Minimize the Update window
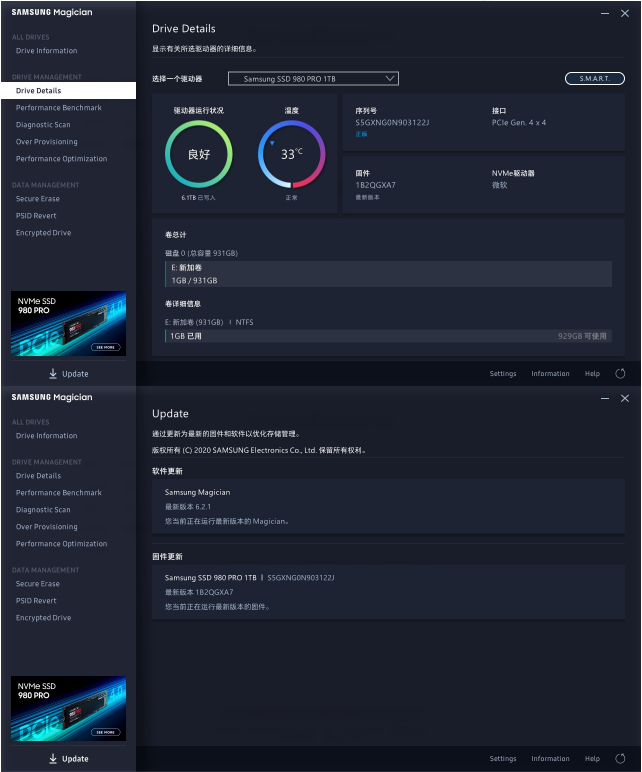Image resolution: width=642 pixels, height=772 pixels. point(605,398)
